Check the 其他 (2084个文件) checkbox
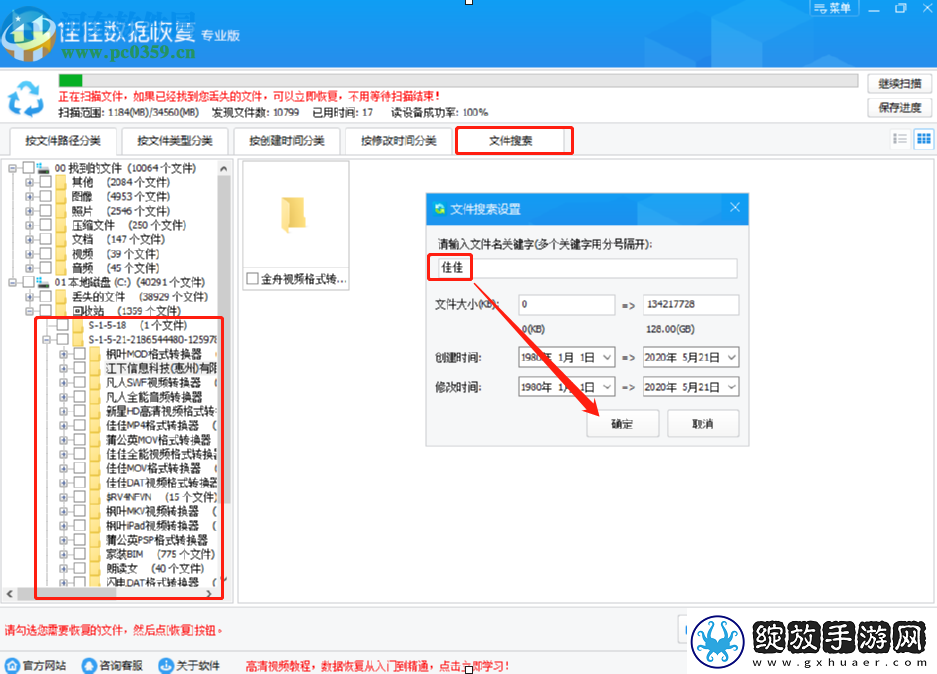937x674 pixels. pos(45,182)
